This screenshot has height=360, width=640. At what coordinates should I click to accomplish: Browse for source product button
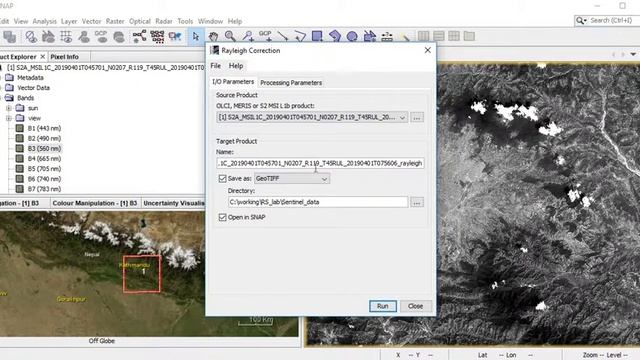(x=417, y=118)
